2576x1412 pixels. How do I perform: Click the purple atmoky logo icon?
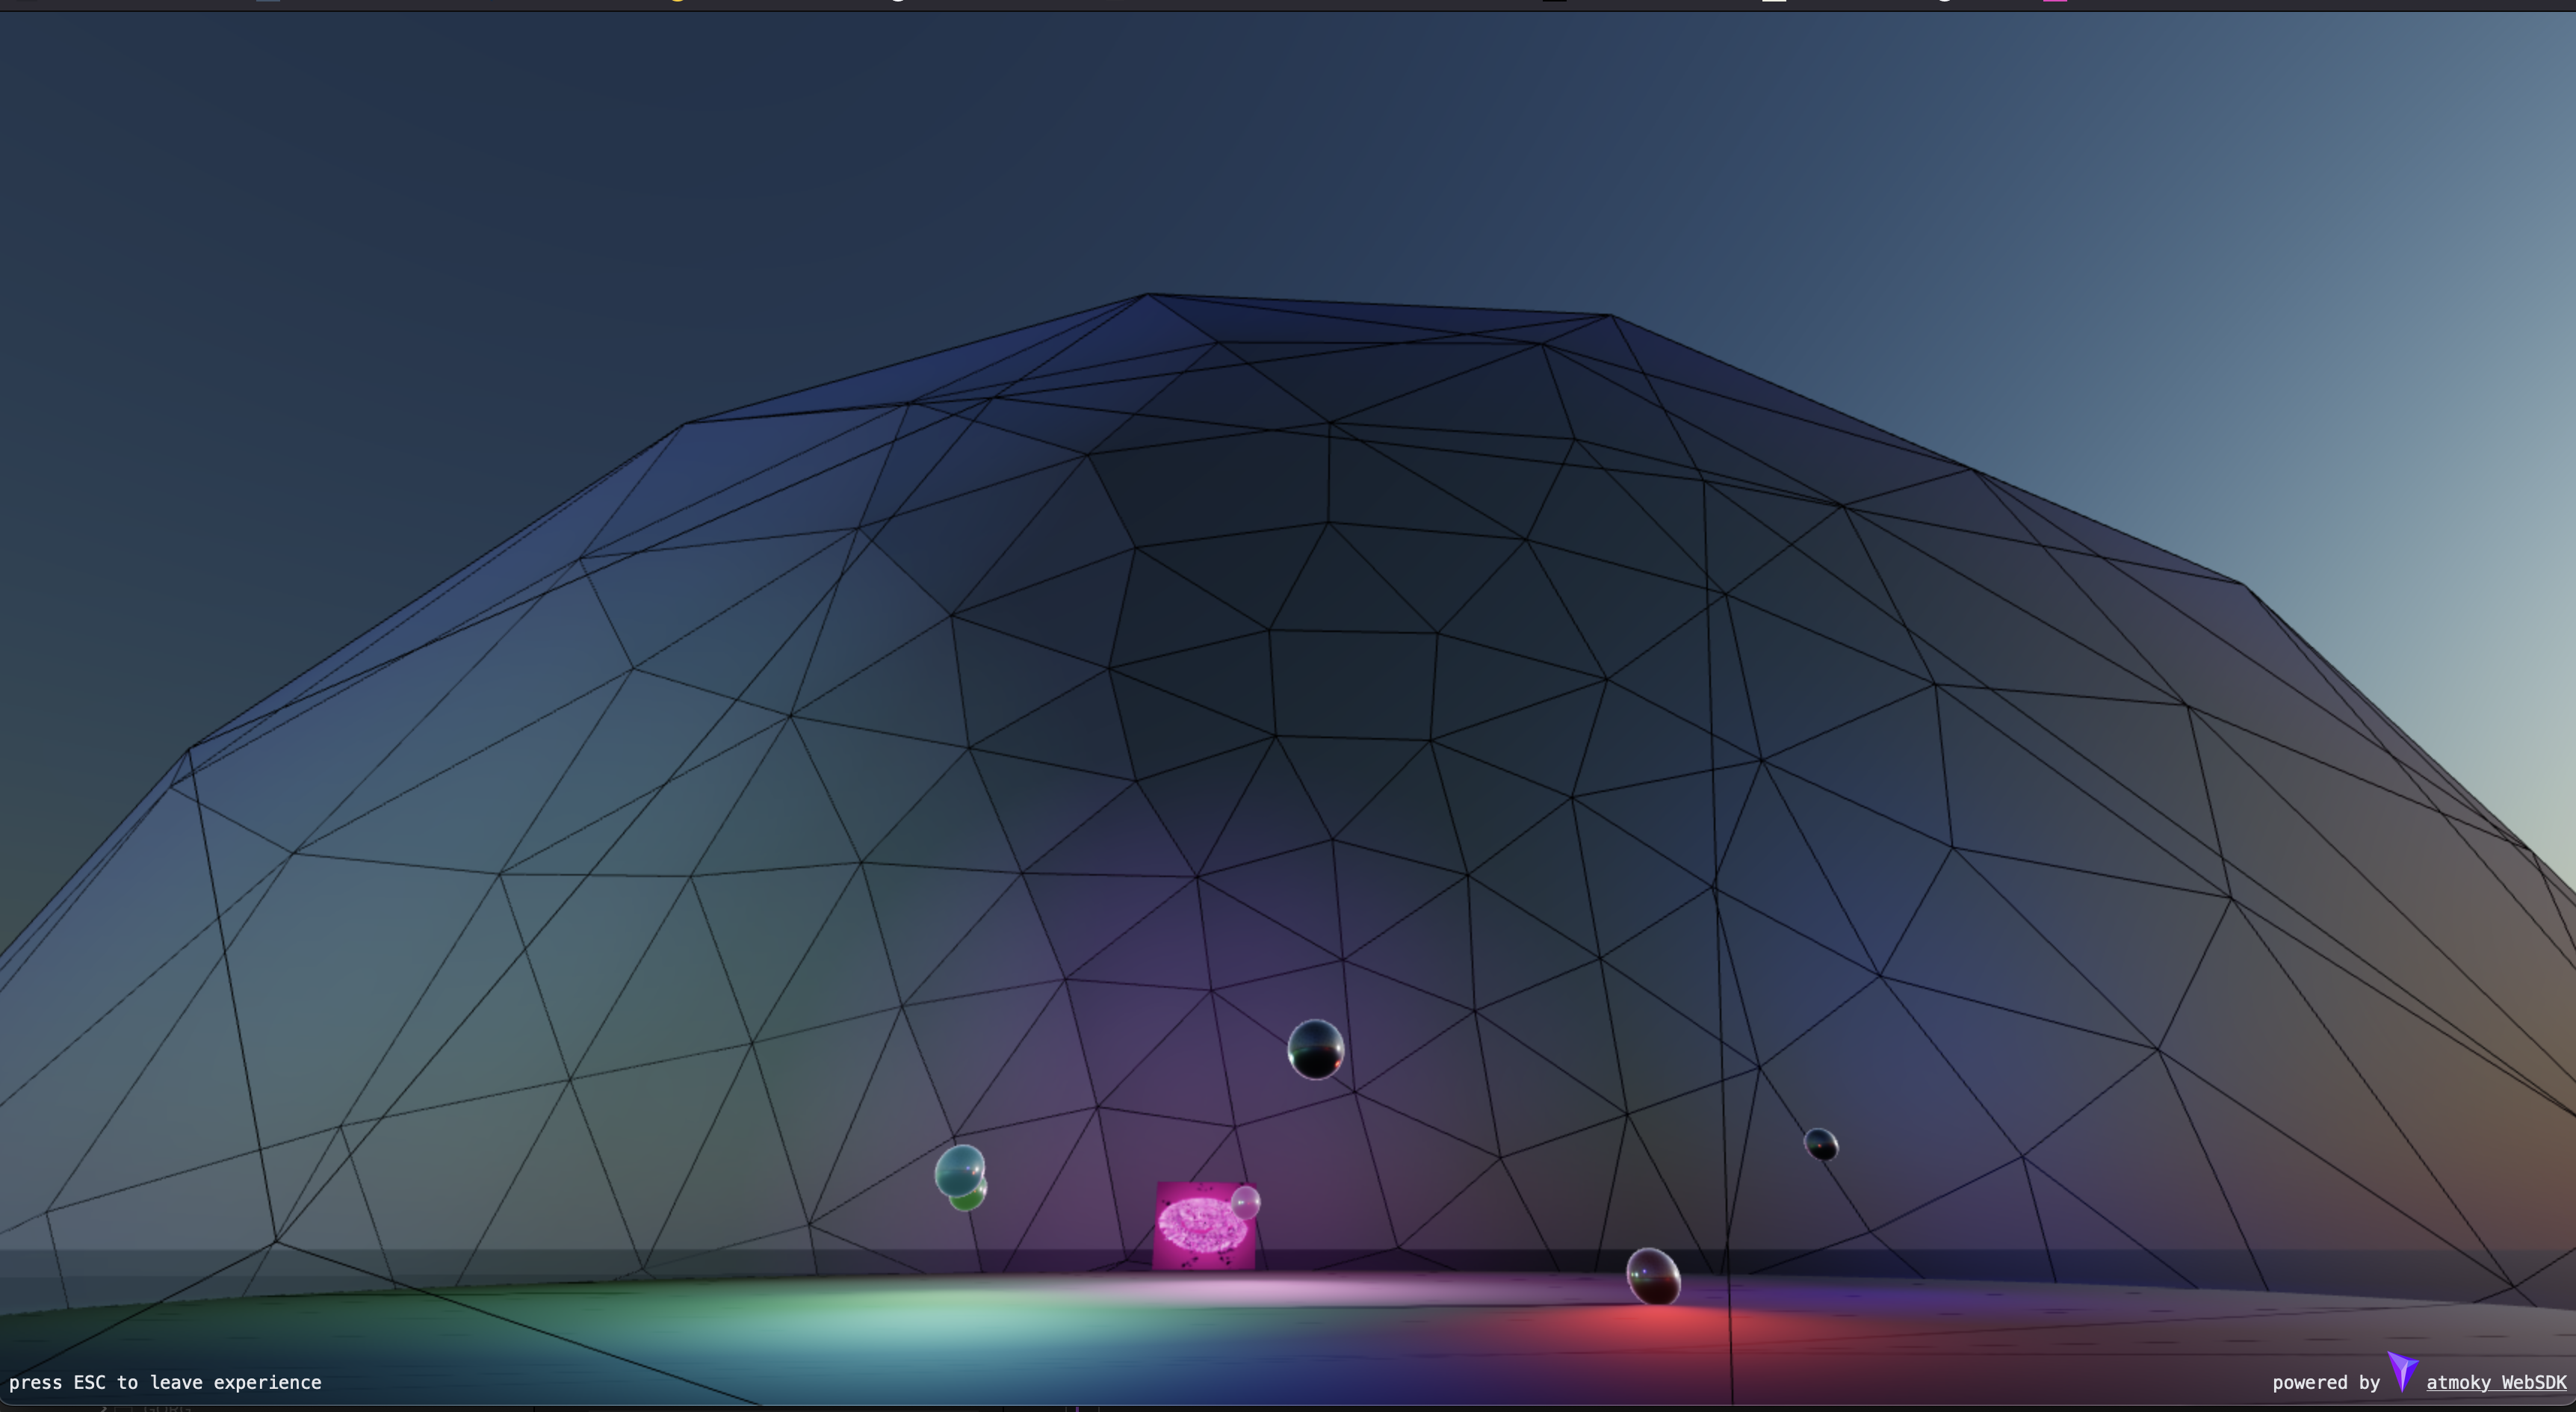point(2402,1371)
